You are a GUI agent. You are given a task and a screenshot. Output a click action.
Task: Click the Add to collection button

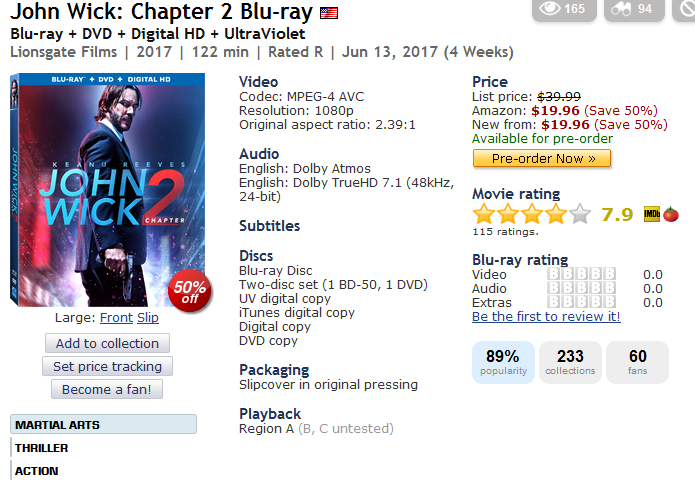click(107, 343)
